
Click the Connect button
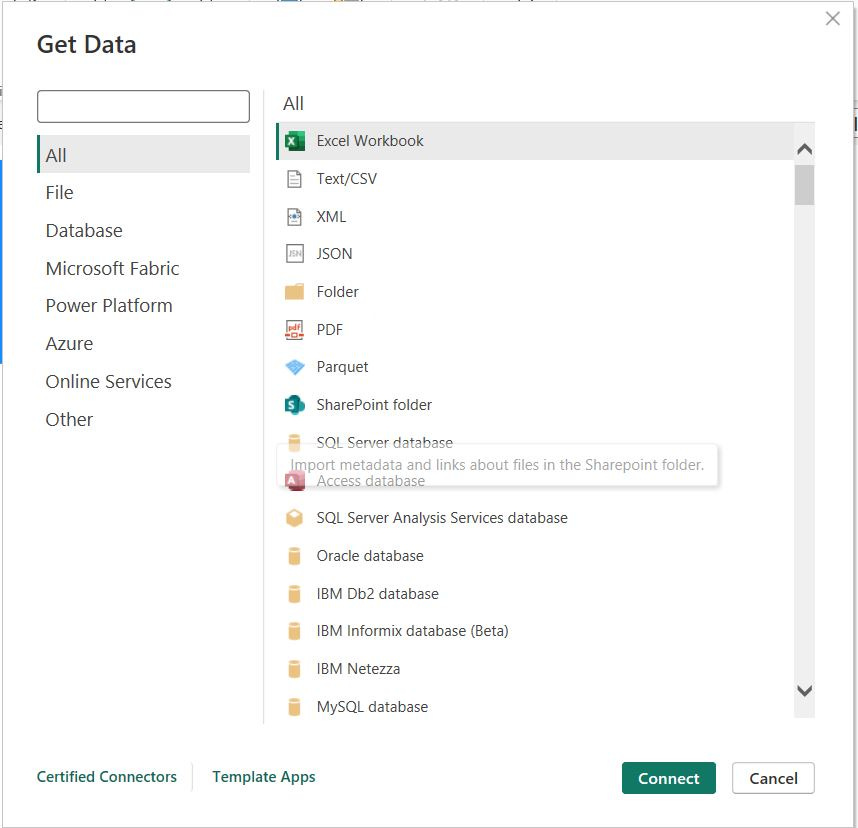pyautogui.click(x=669, y=778)
